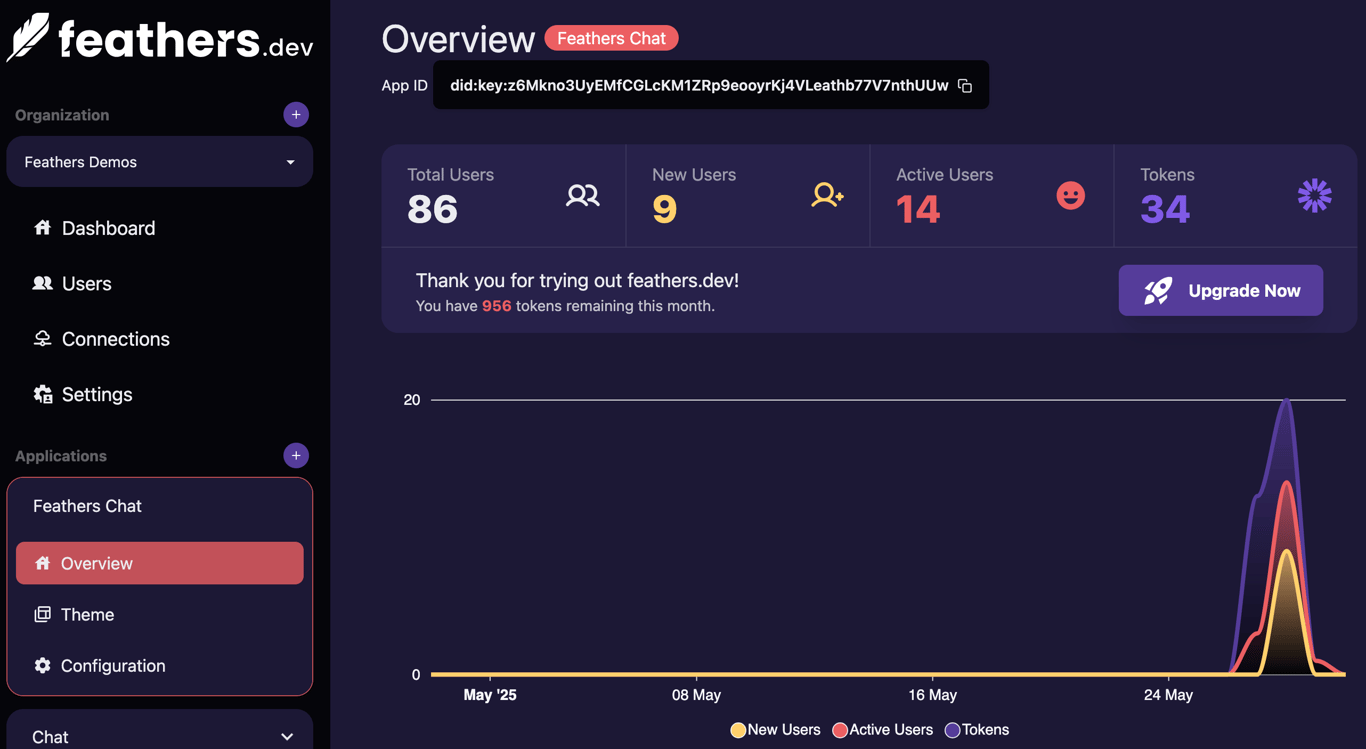This screenshot has height=749, width=1366.
Task: Toggle the New Users series in legend
Action: click(x=776, y=730)
